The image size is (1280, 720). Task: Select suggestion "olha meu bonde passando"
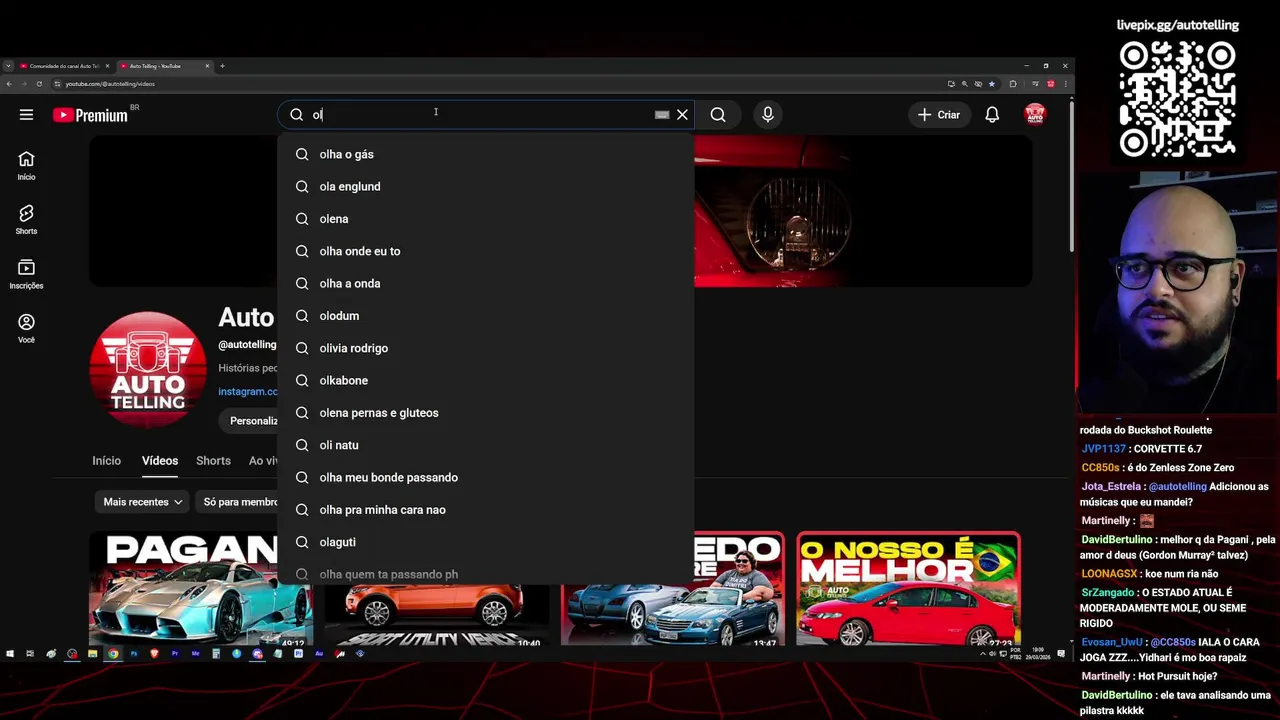(x=485, y=478)
